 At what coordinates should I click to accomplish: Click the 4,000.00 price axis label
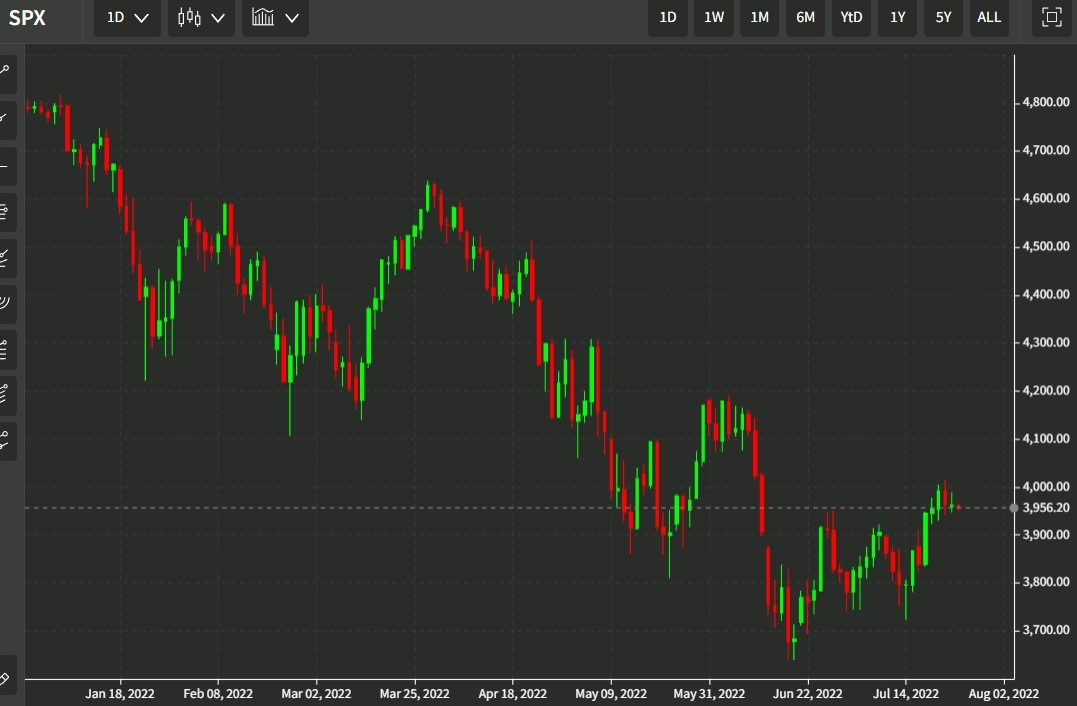[1045, 487]
